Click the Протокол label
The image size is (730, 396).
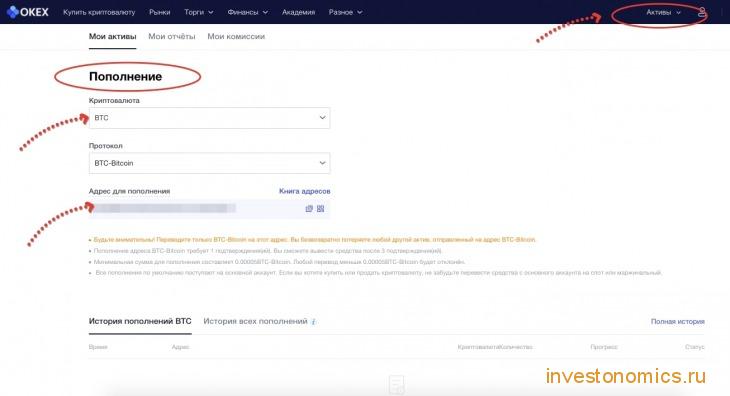point(106,146)
